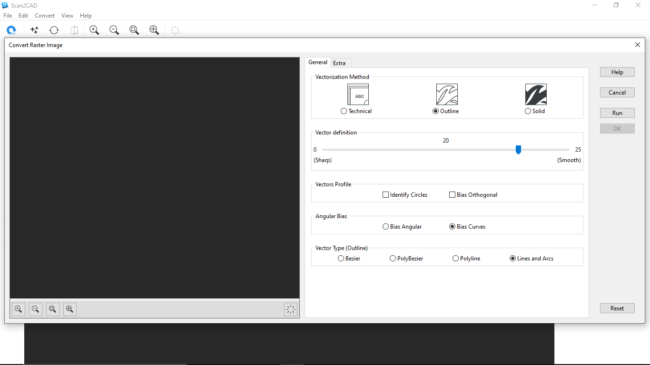Click inside the dark preview pane
650x365 pixels.
(155, 178)
